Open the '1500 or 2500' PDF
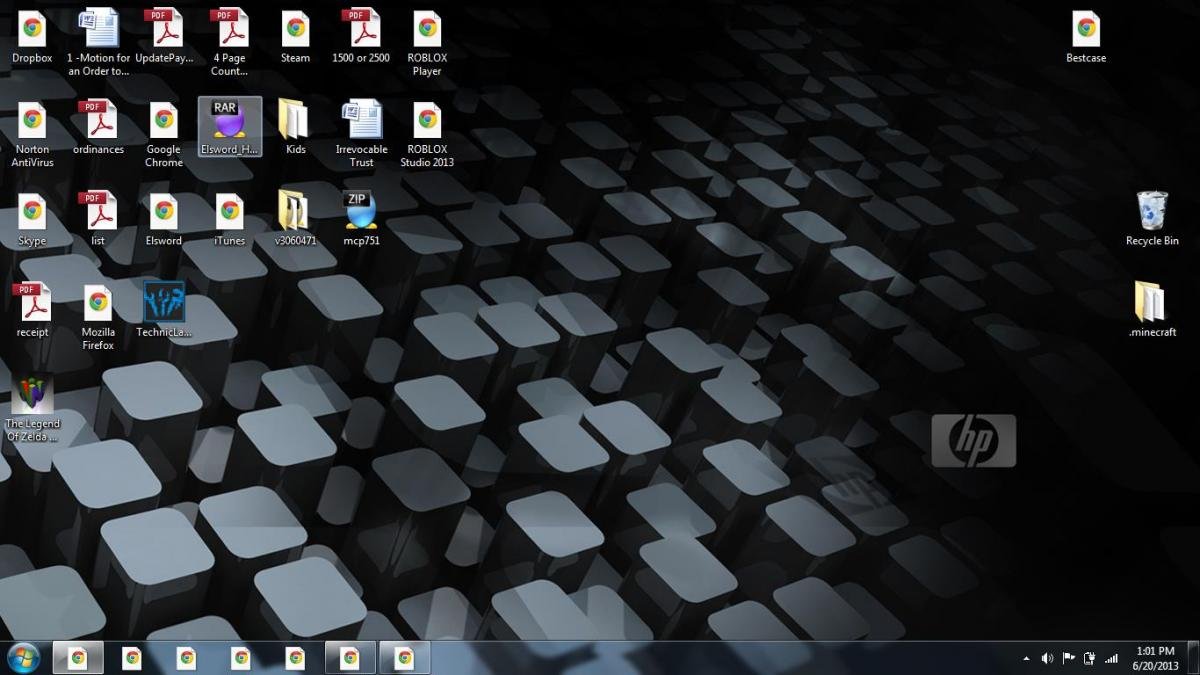This screenshot has width=1200, height=675. pyautogui.click(x=361, y=38)
